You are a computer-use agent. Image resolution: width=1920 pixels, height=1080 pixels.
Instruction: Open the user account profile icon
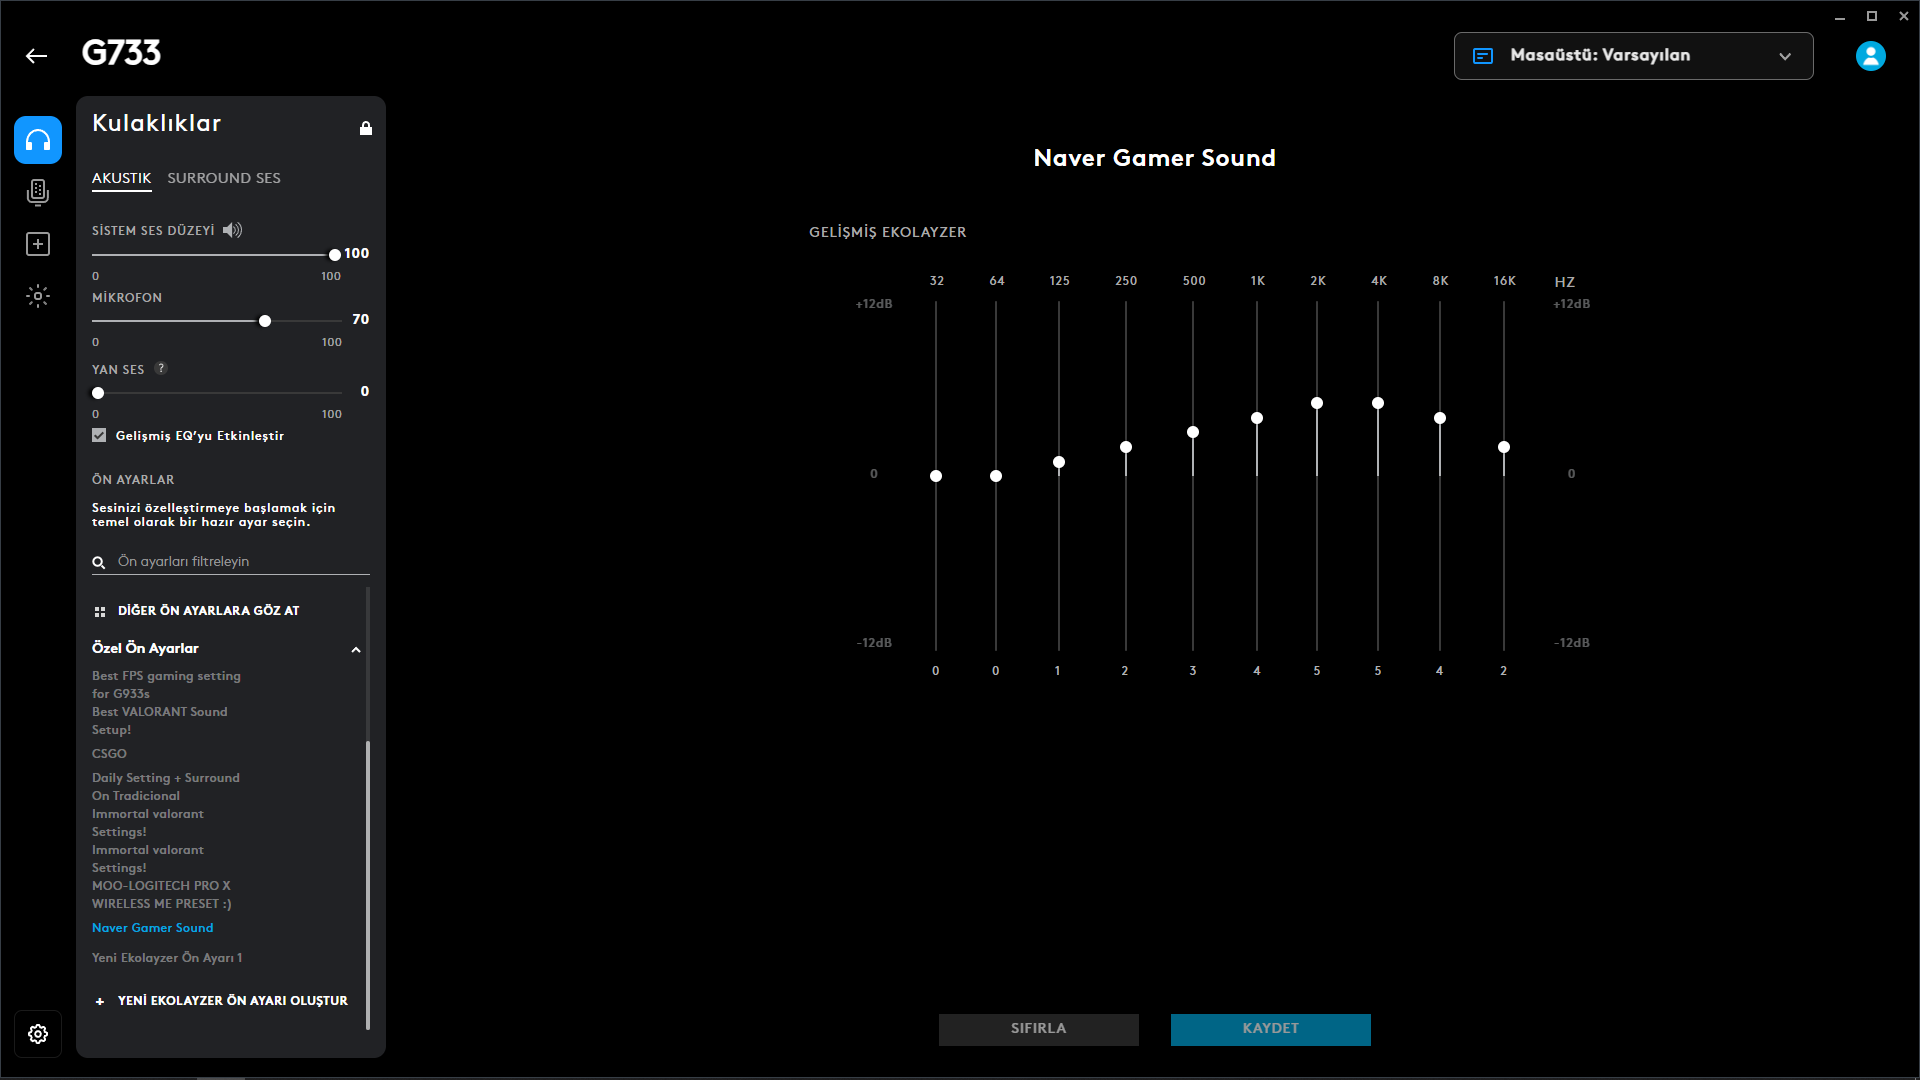click(1871, 56)
